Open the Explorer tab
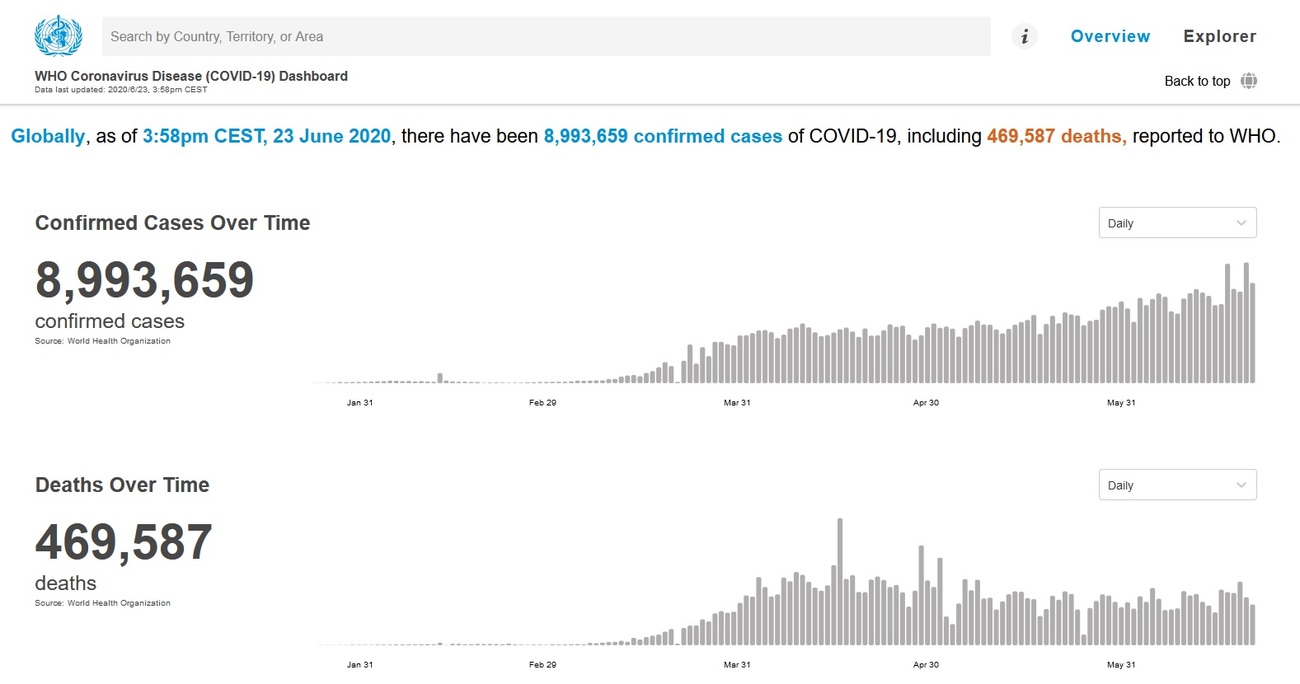This screenshot has height=684, width=1300. coord(1219,36)
